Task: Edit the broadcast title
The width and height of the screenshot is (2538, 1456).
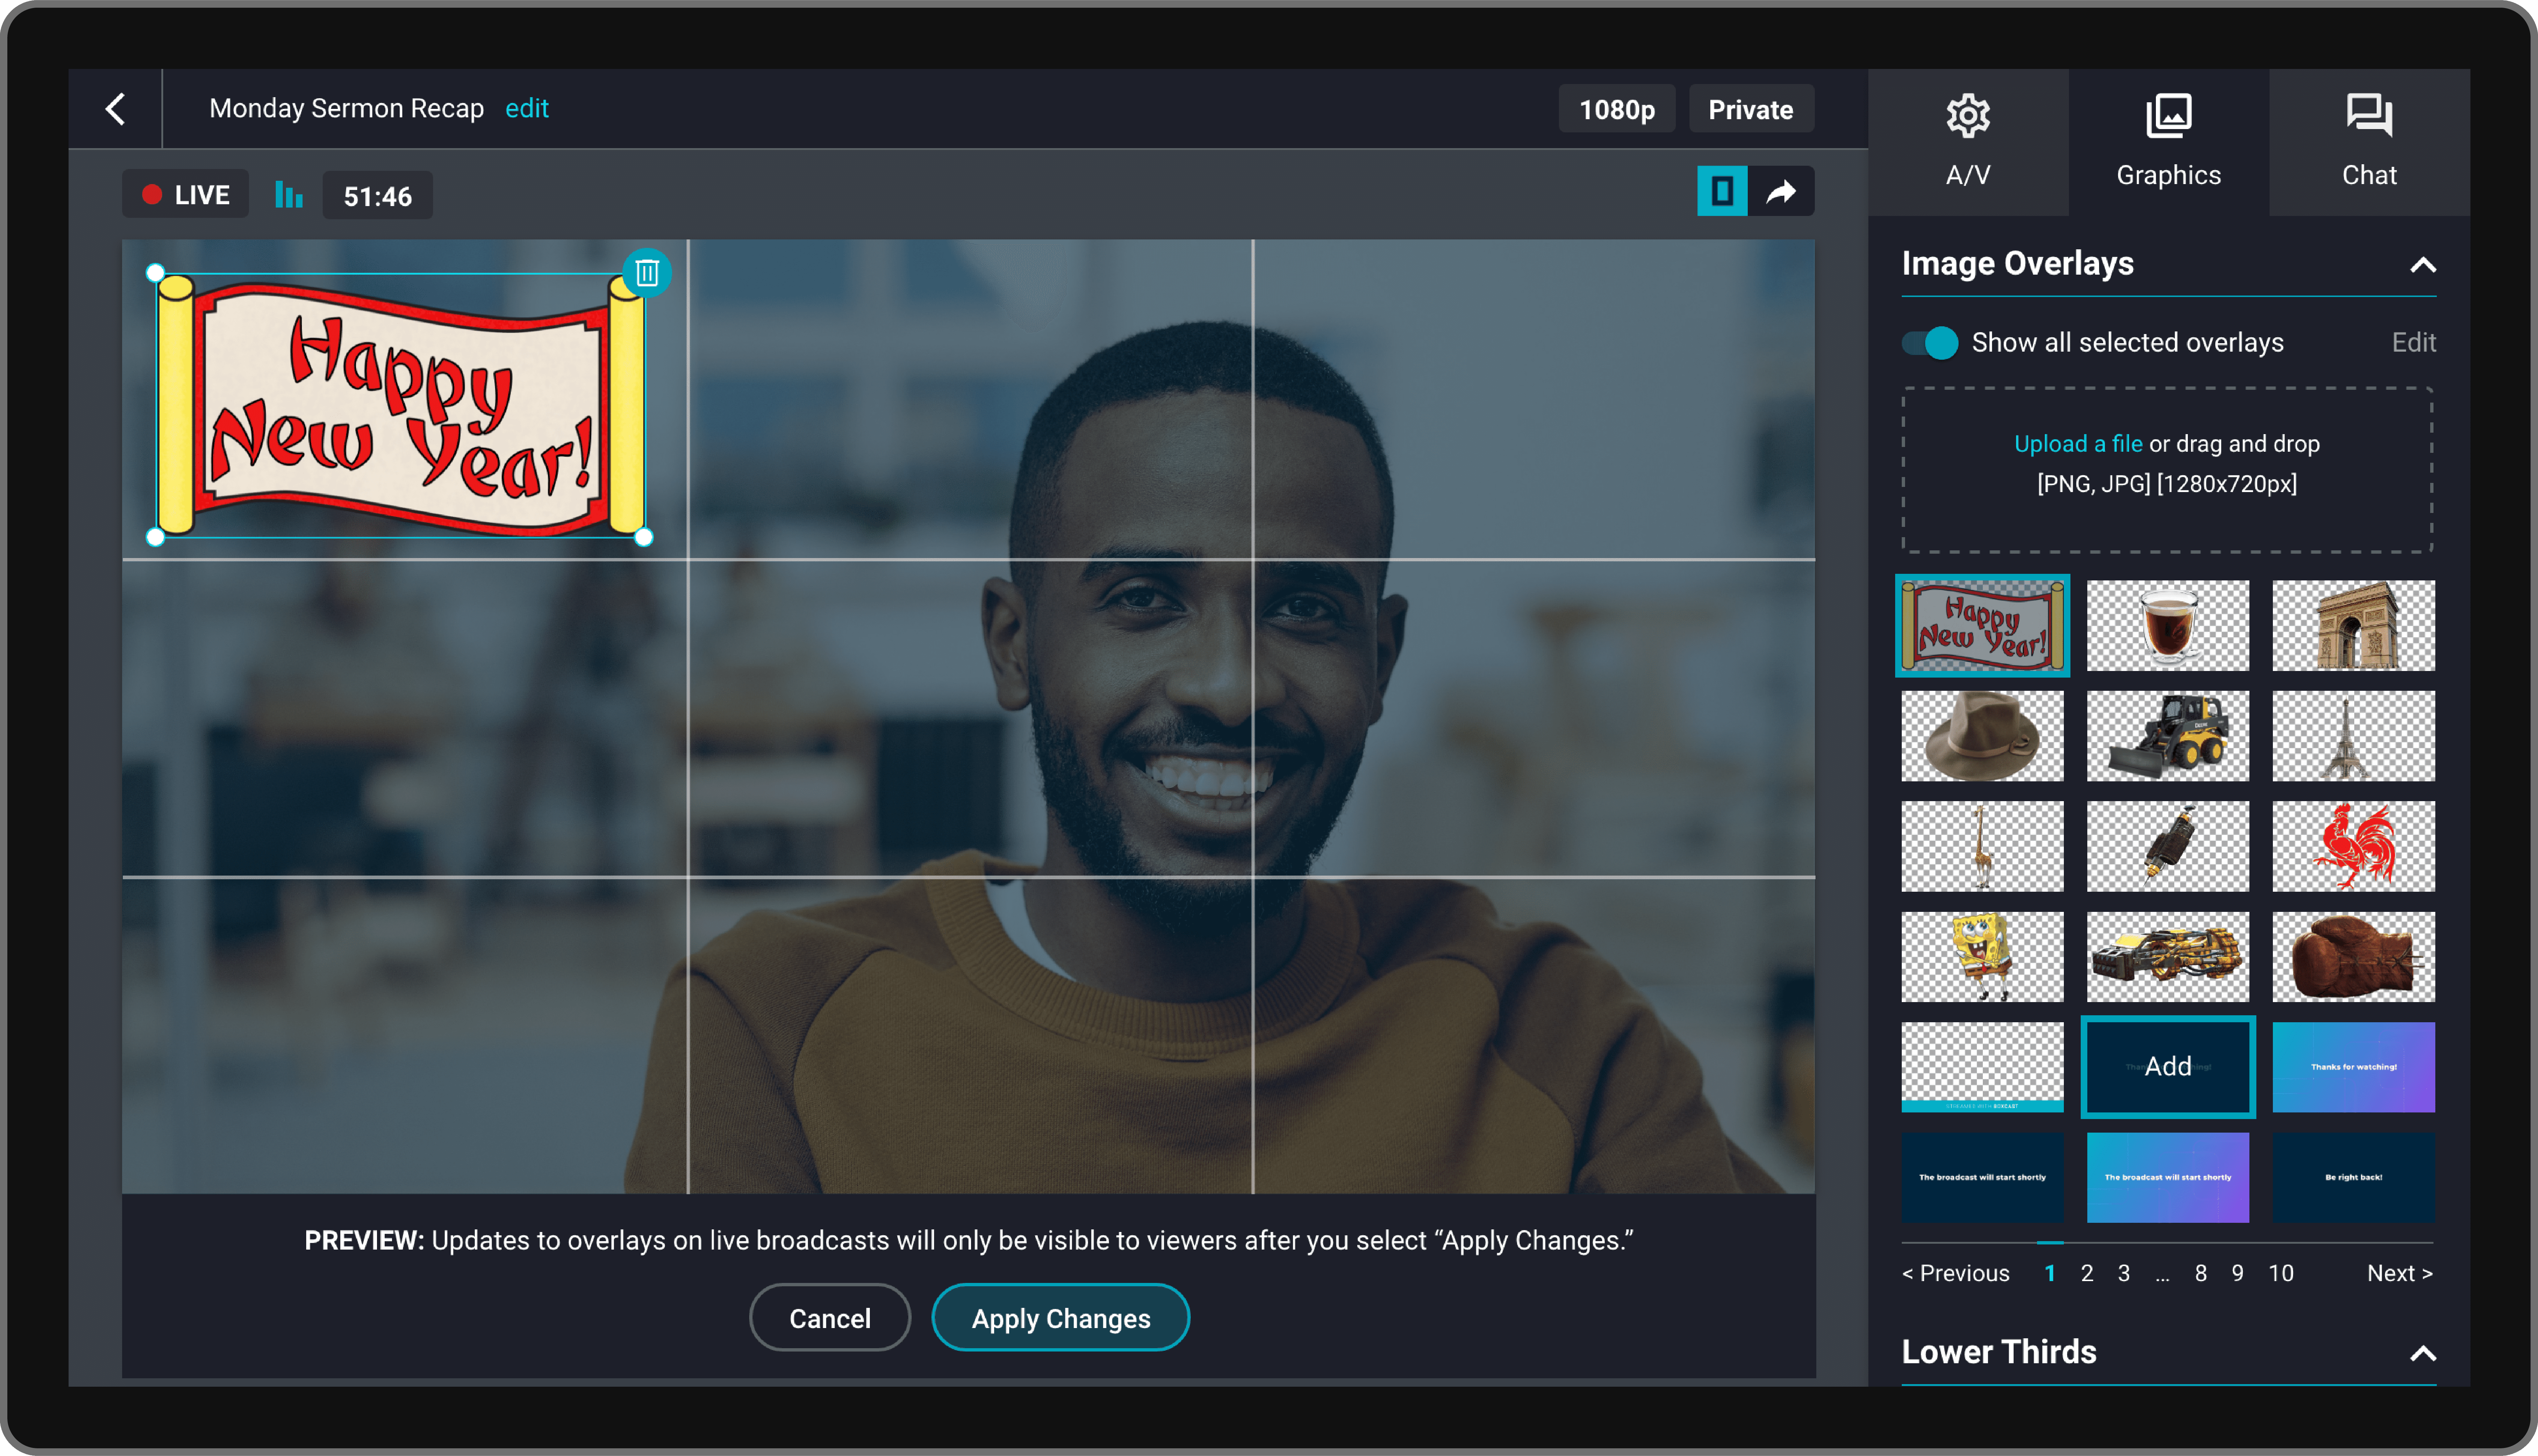Action: pyautogui.click(x=527, y=108)
